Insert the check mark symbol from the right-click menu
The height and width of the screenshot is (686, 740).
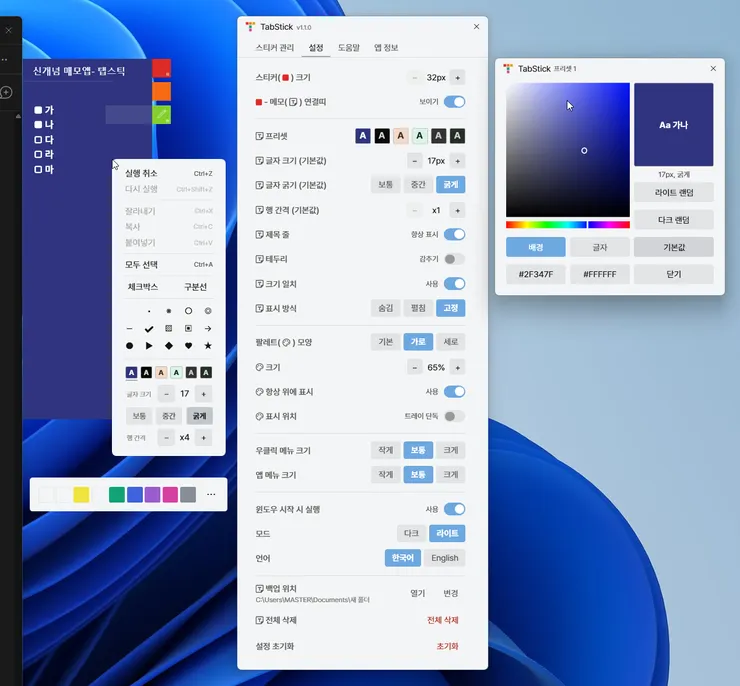149,329
